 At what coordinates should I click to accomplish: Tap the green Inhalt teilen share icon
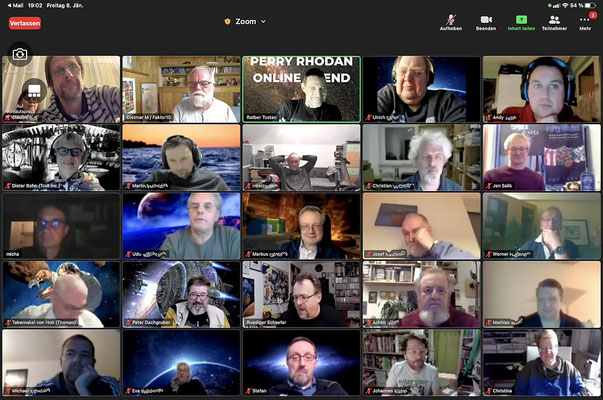[x=521, y=20]
